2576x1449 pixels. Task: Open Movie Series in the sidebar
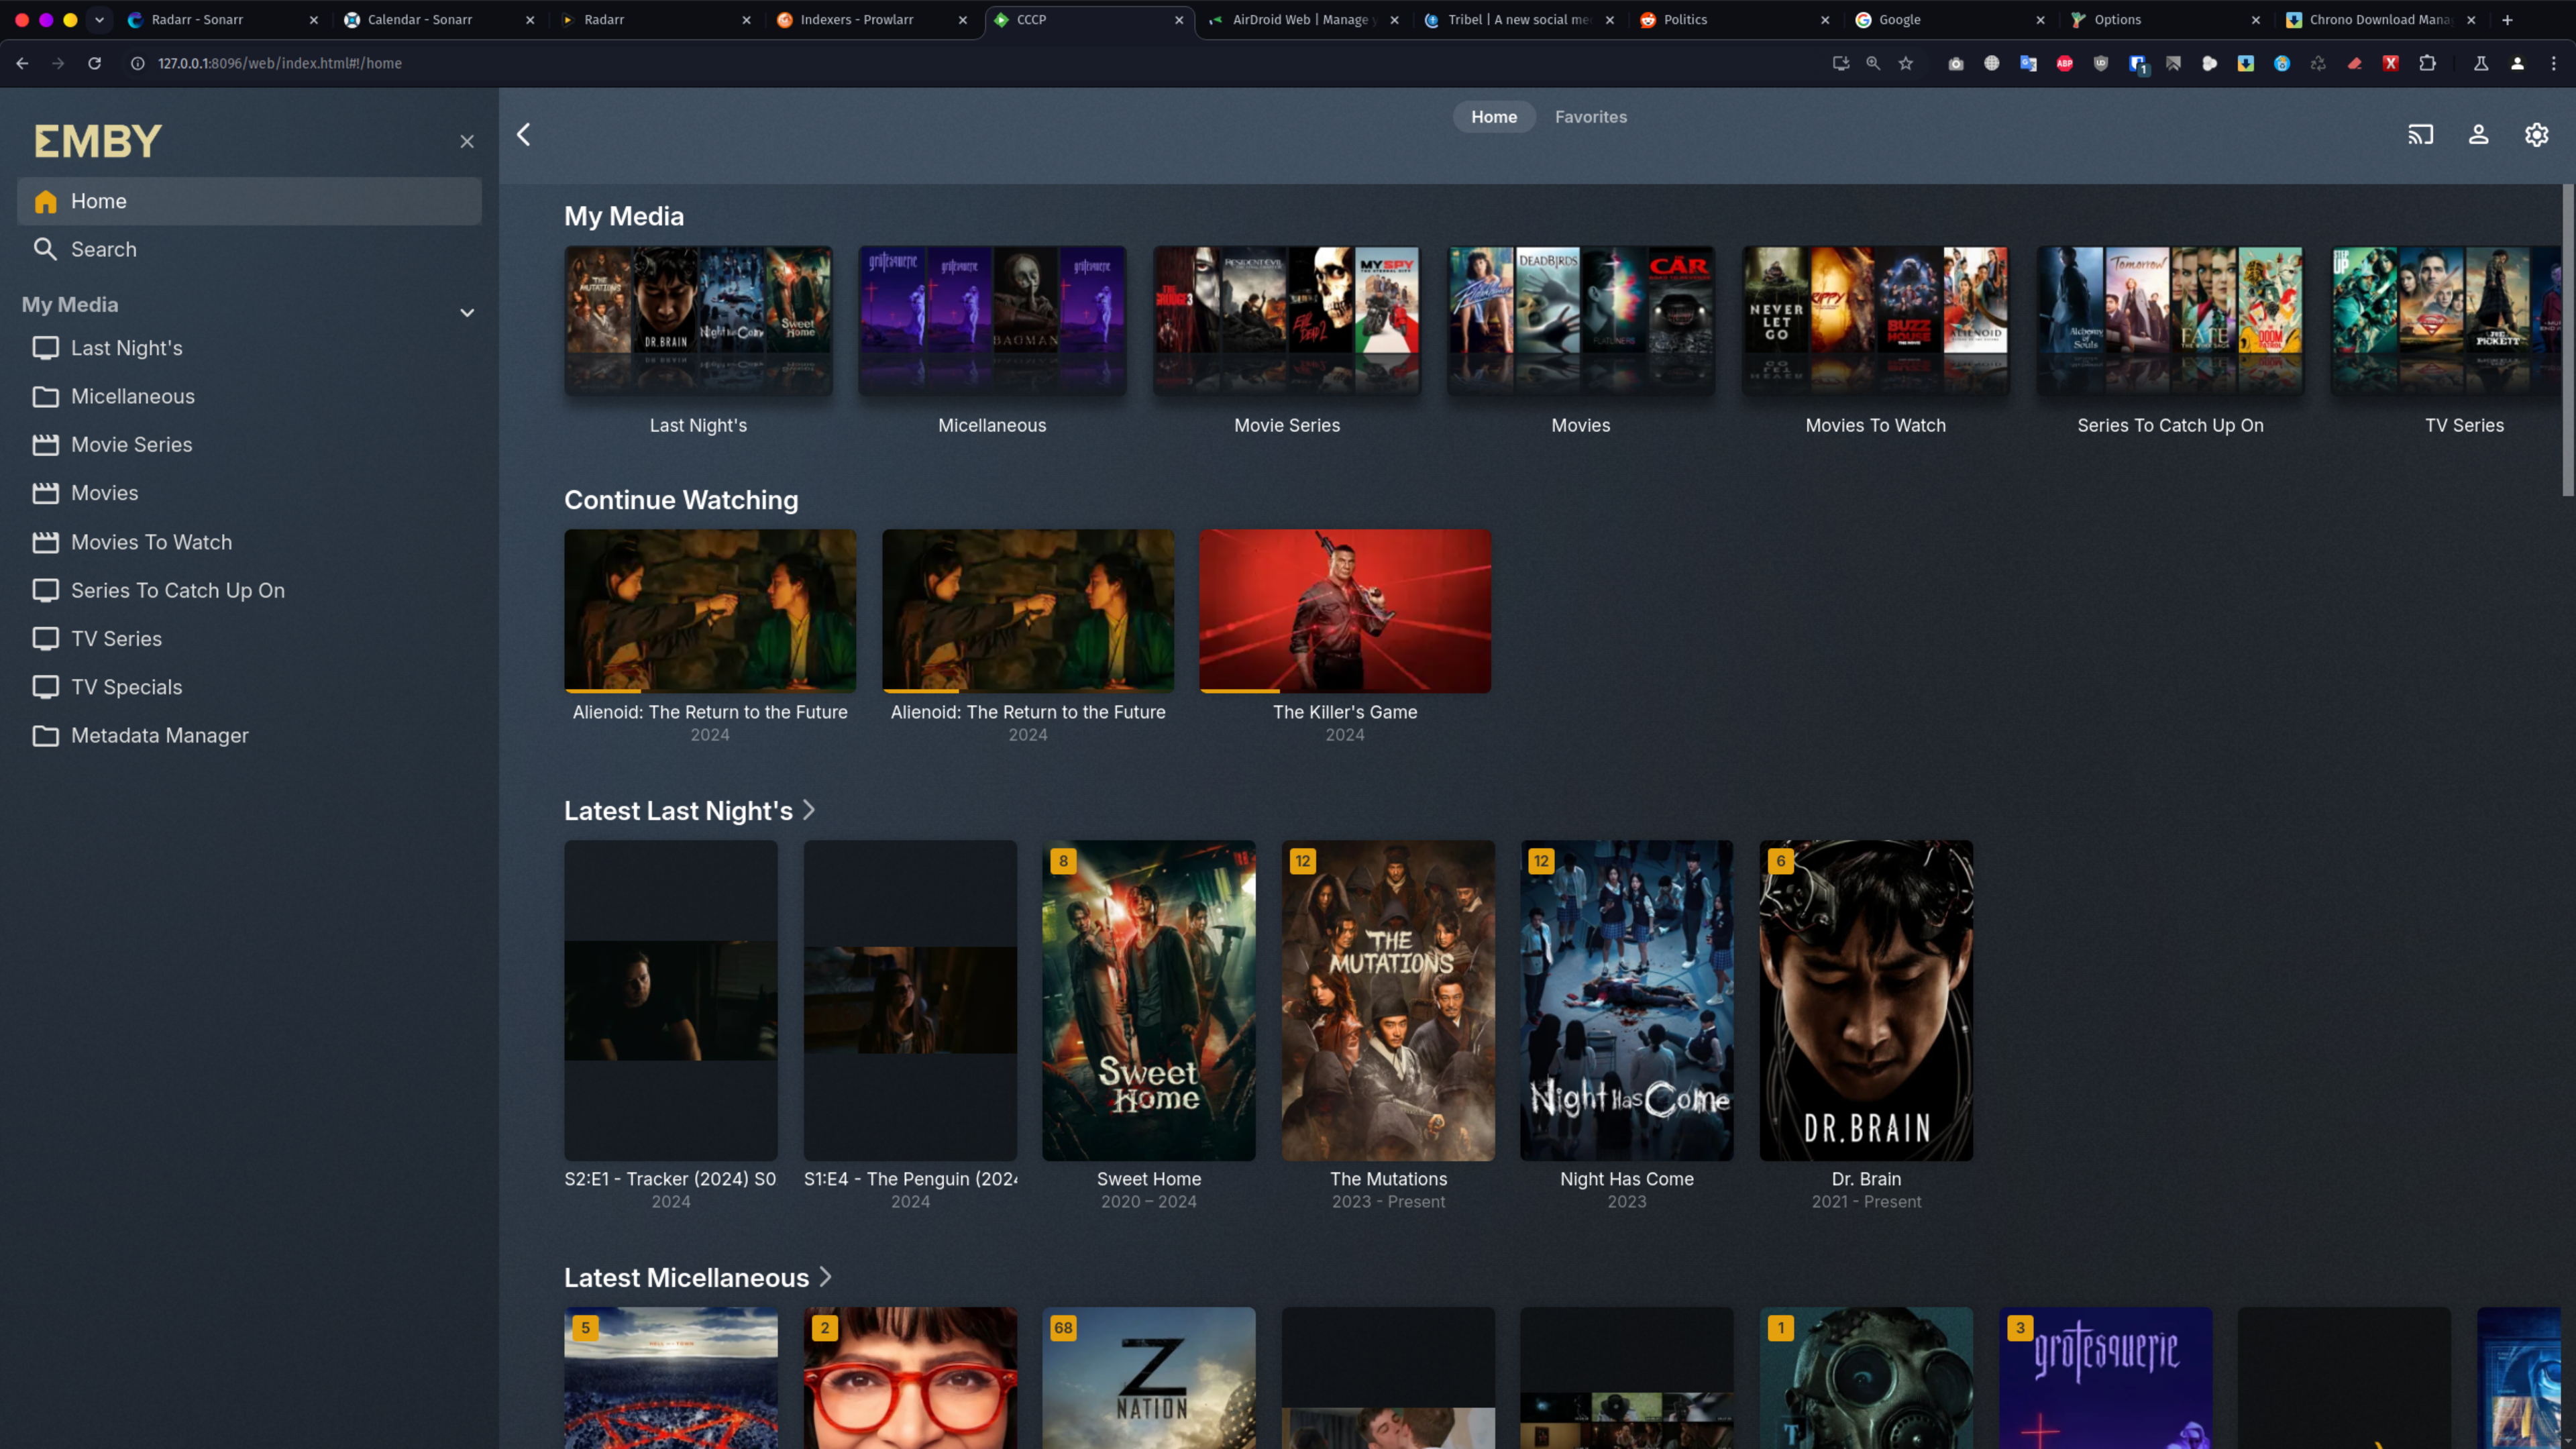click(131, 445)
